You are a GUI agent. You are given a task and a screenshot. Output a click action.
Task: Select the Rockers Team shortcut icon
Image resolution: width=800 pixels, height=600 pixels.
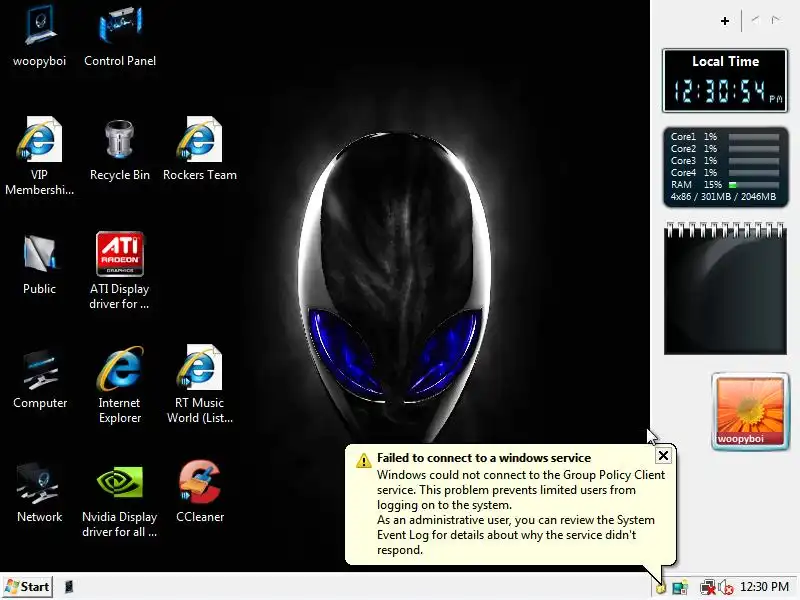point(199,149)
